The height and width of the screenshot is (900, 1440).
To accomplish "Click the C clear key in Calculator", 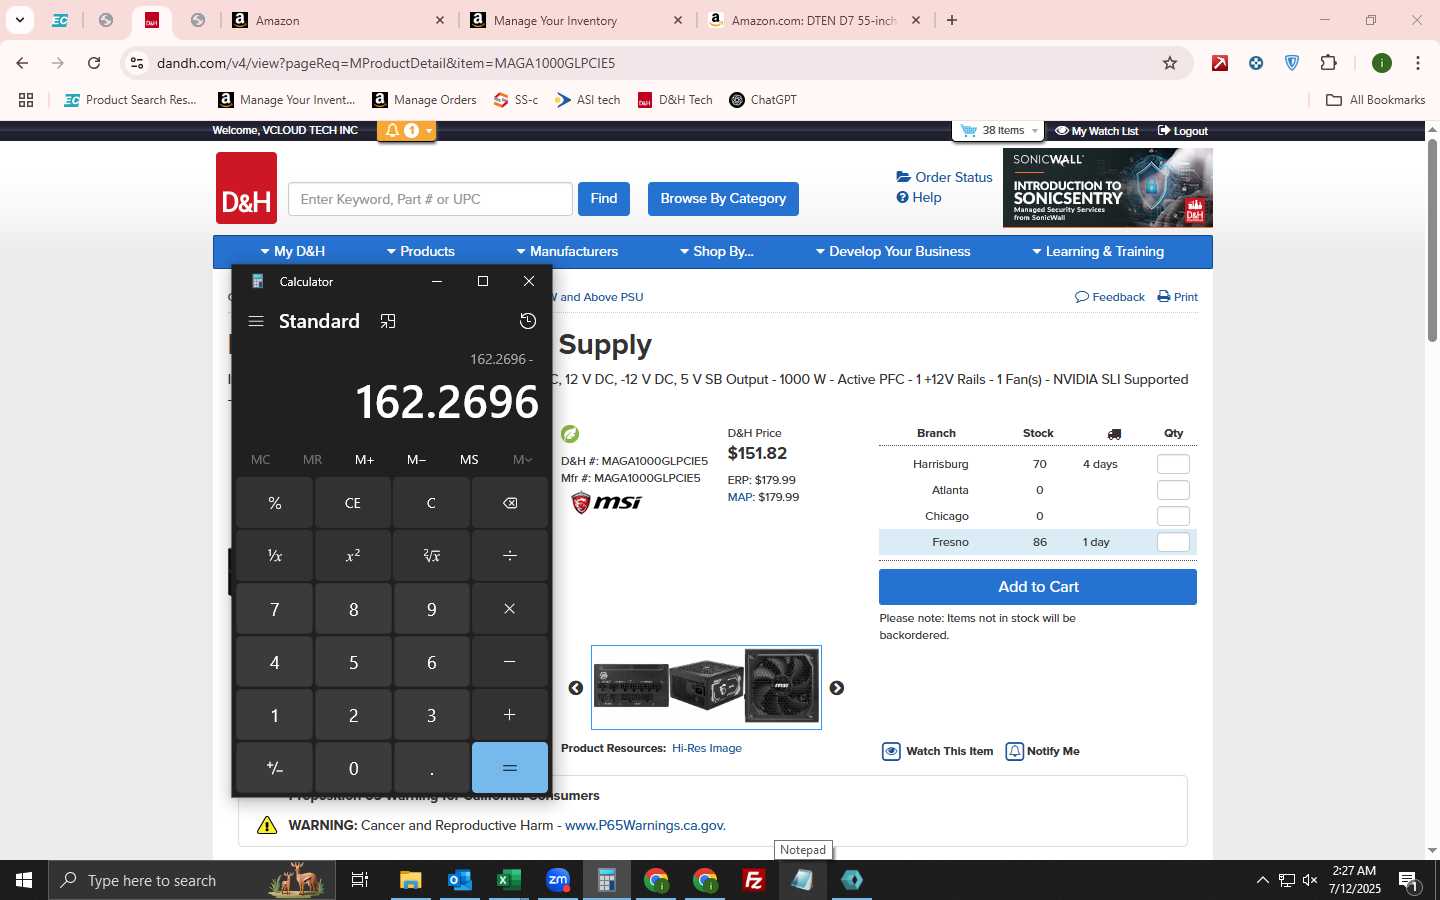I will coord(431,503).
